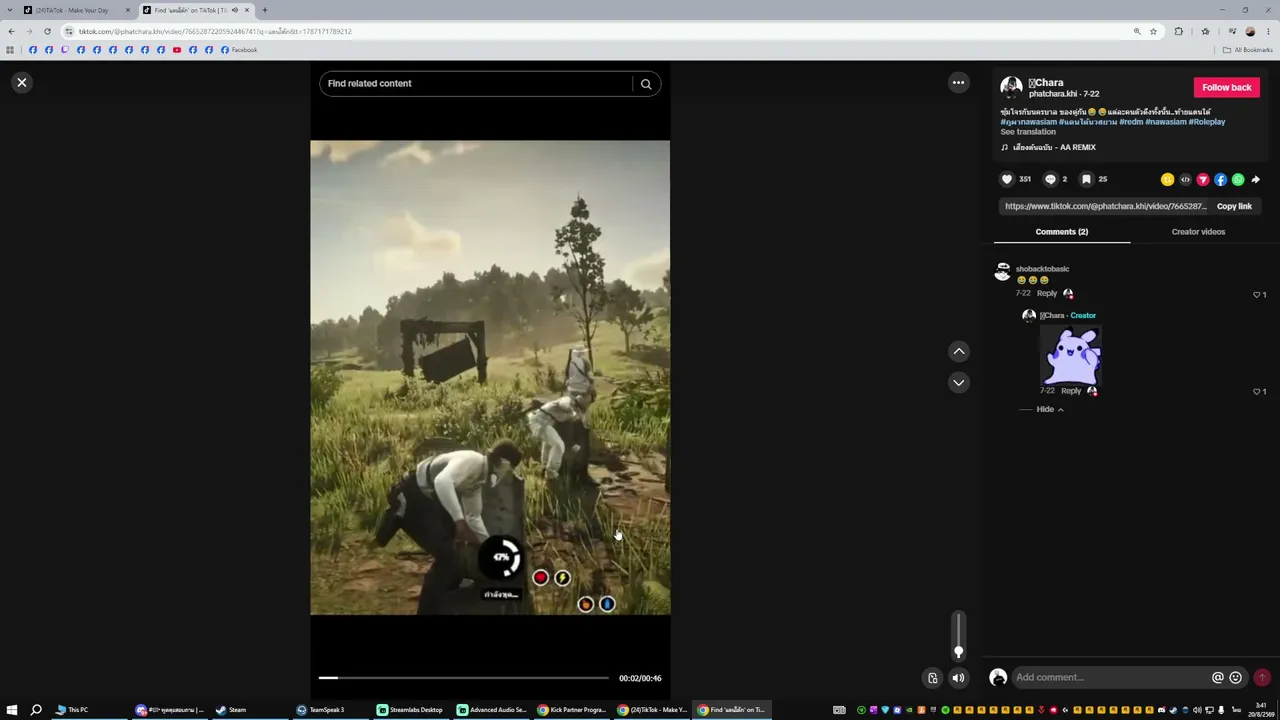Open the Windows Start menu
This screenshot has height=720, width=1280.
(x=12, y=710)
